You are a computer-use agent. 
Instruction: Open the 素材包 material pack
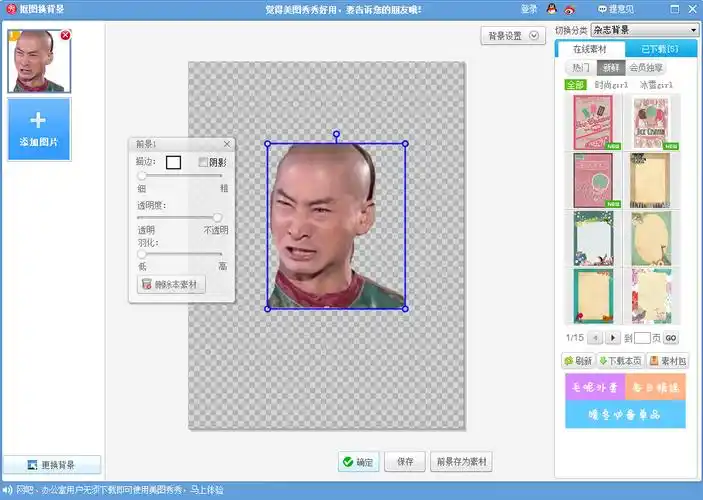[668, 361]
